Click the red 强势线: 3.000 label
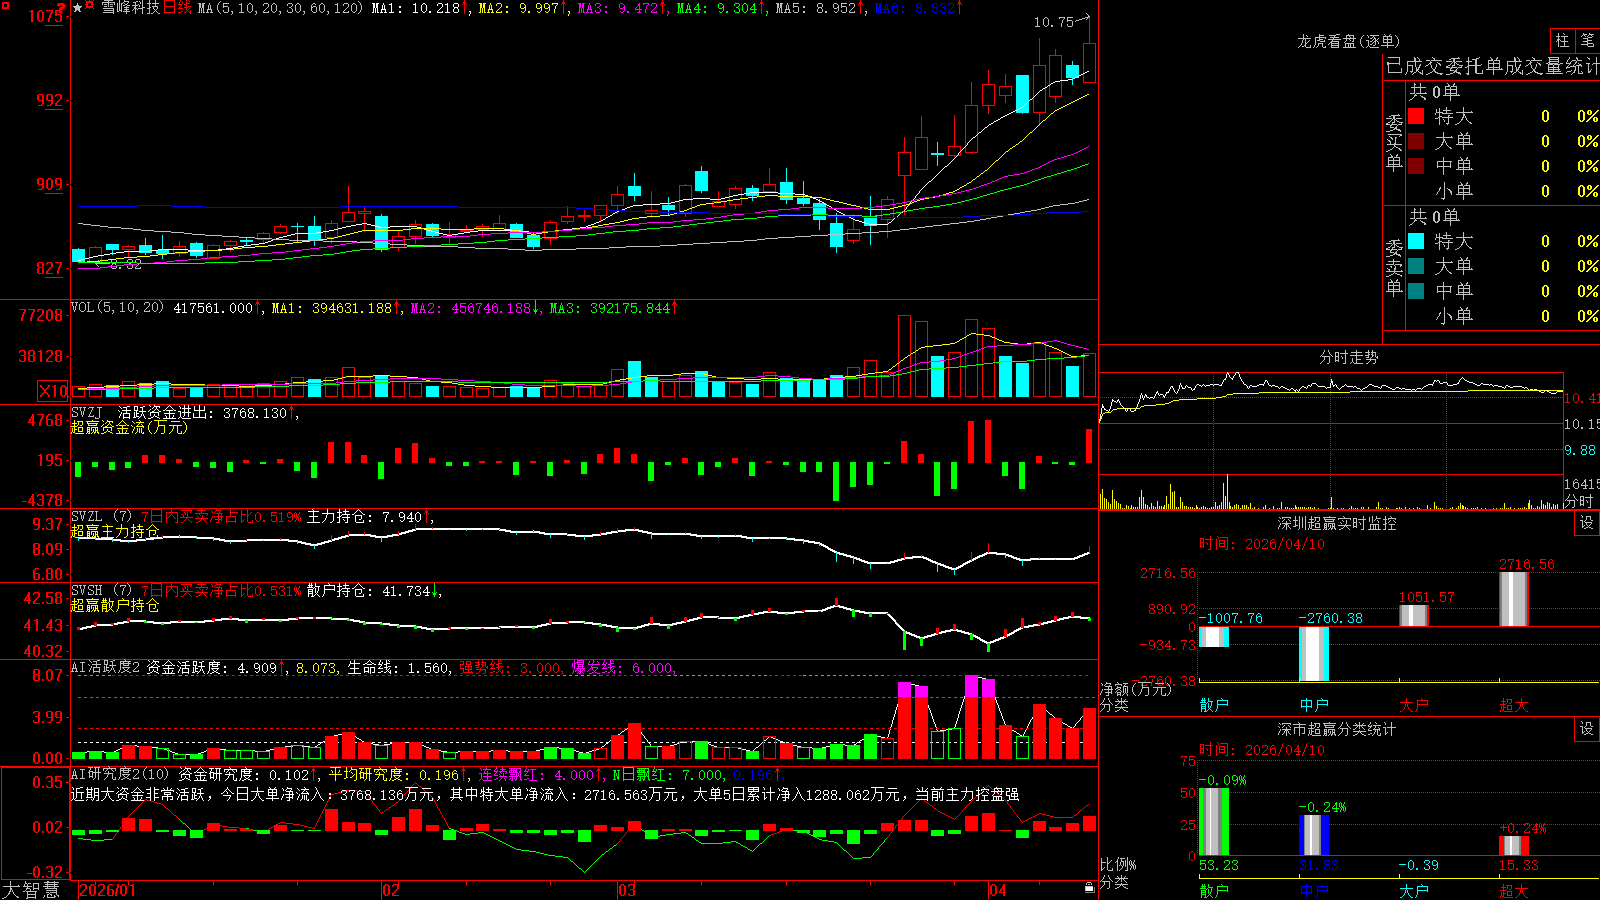This screenshot has width=1600, height=900. click(512, 667)
